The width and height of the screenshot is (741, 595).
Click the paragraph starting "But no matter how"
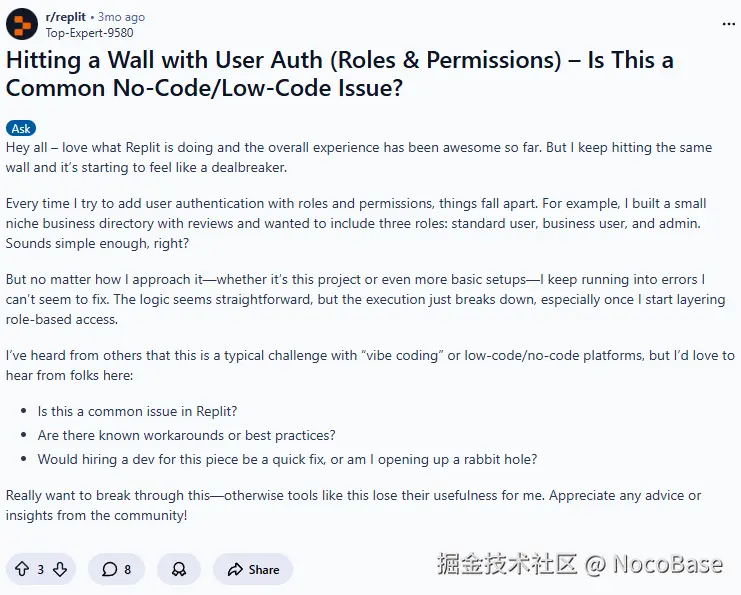coord(362,299)
